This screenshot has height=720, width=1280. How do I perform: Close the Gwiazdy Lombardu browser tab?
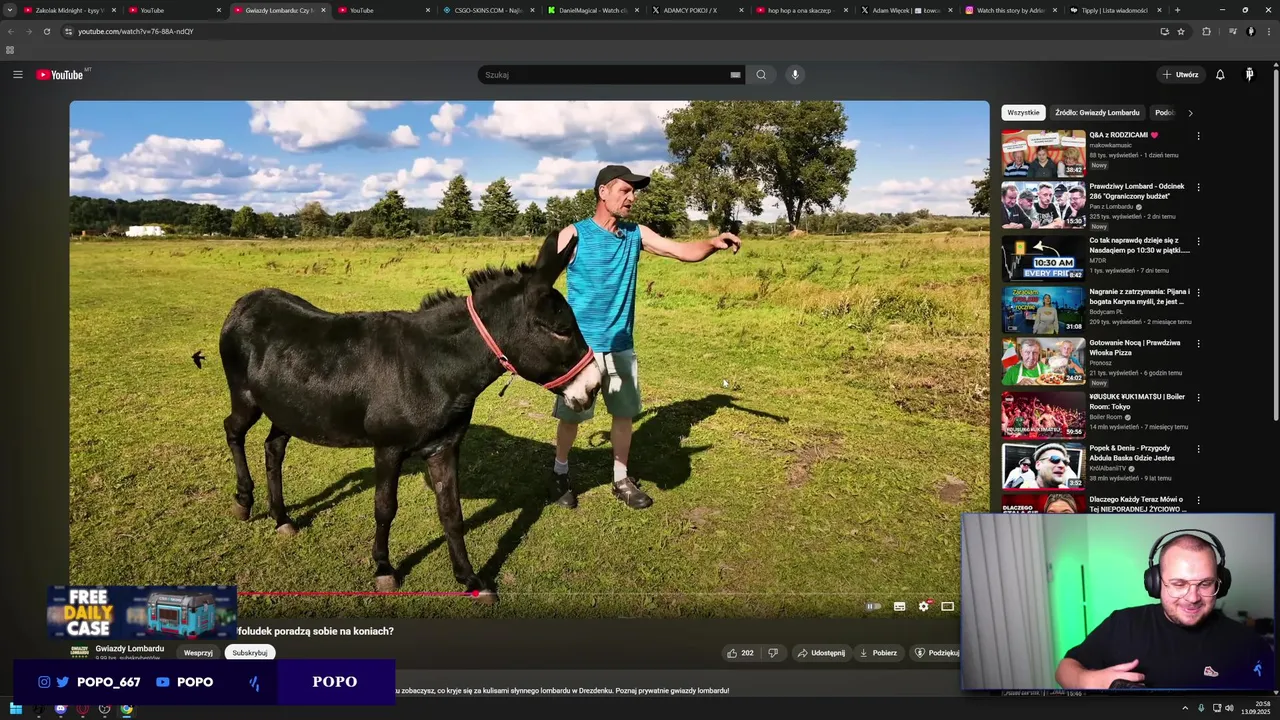[x=323, y=10]
